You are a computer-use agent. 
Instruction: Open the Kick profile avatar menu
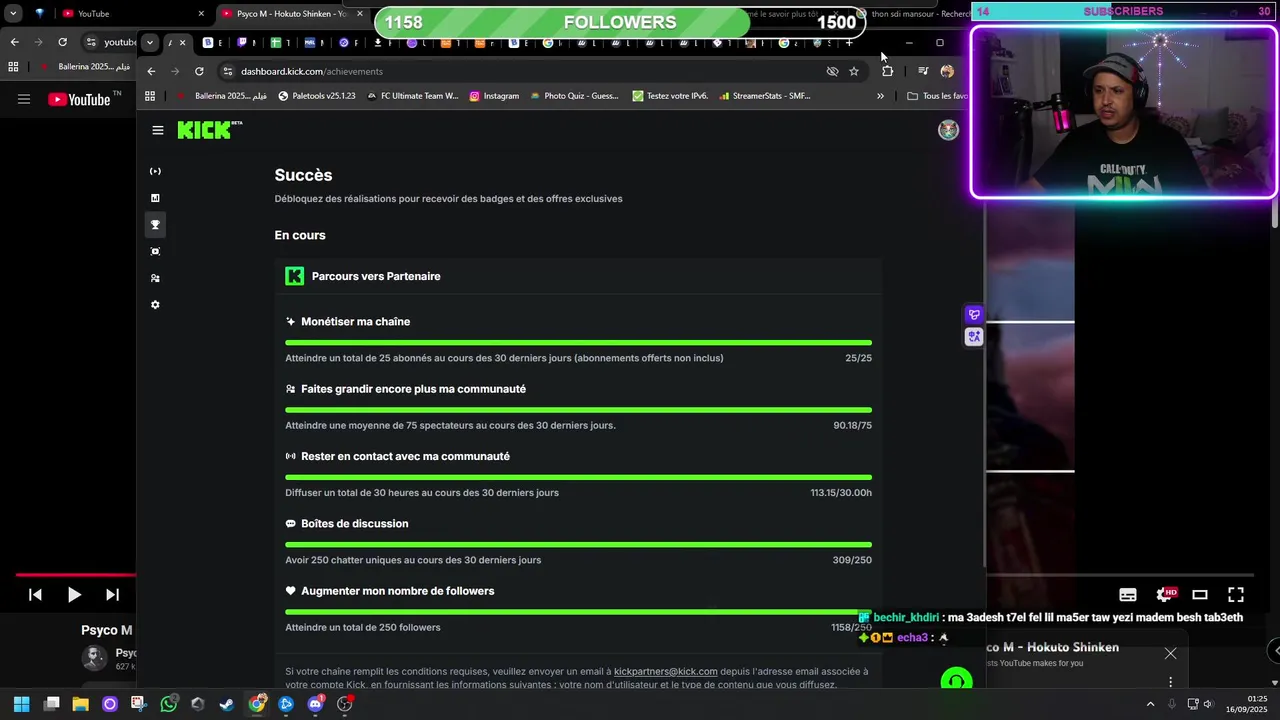948,130
